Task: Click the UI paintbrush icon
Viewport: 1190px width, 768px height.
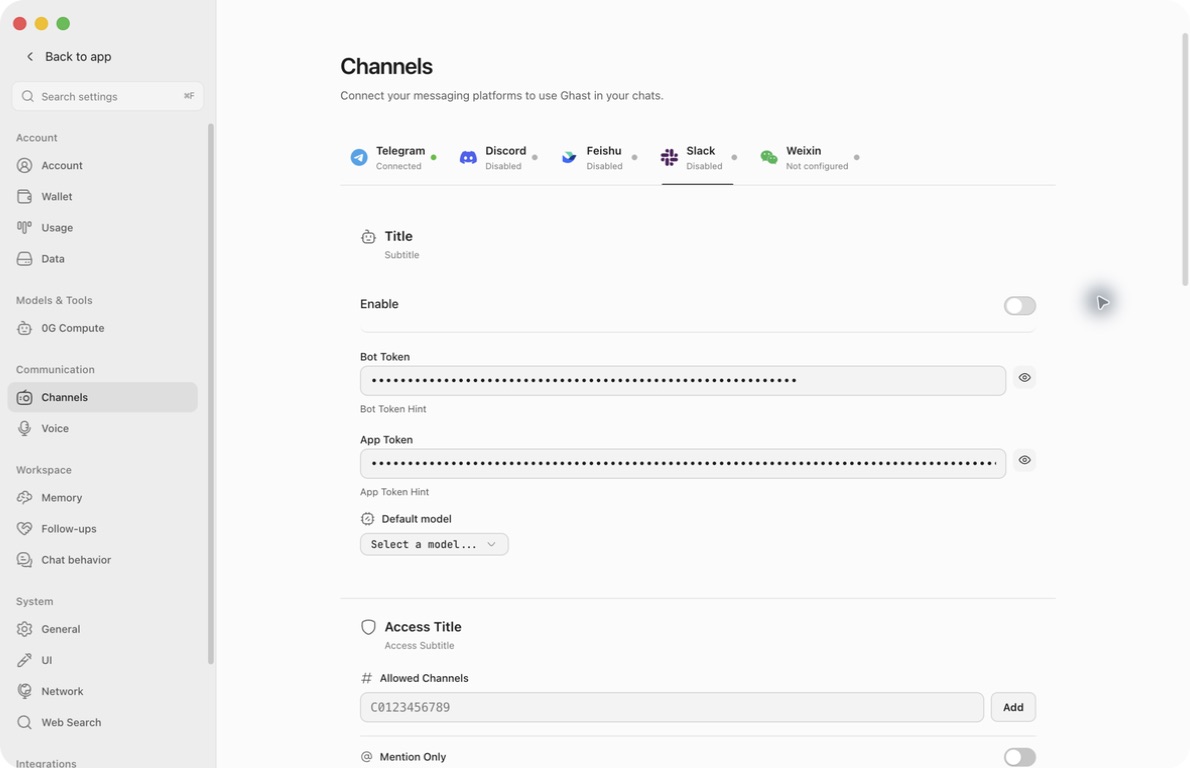Action: click(24, 660)
